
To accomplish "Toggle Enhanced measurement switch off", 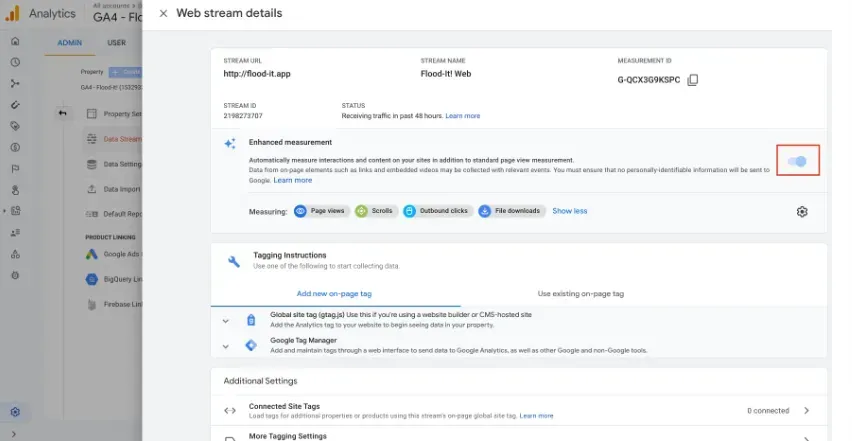I will pos(797,161).
